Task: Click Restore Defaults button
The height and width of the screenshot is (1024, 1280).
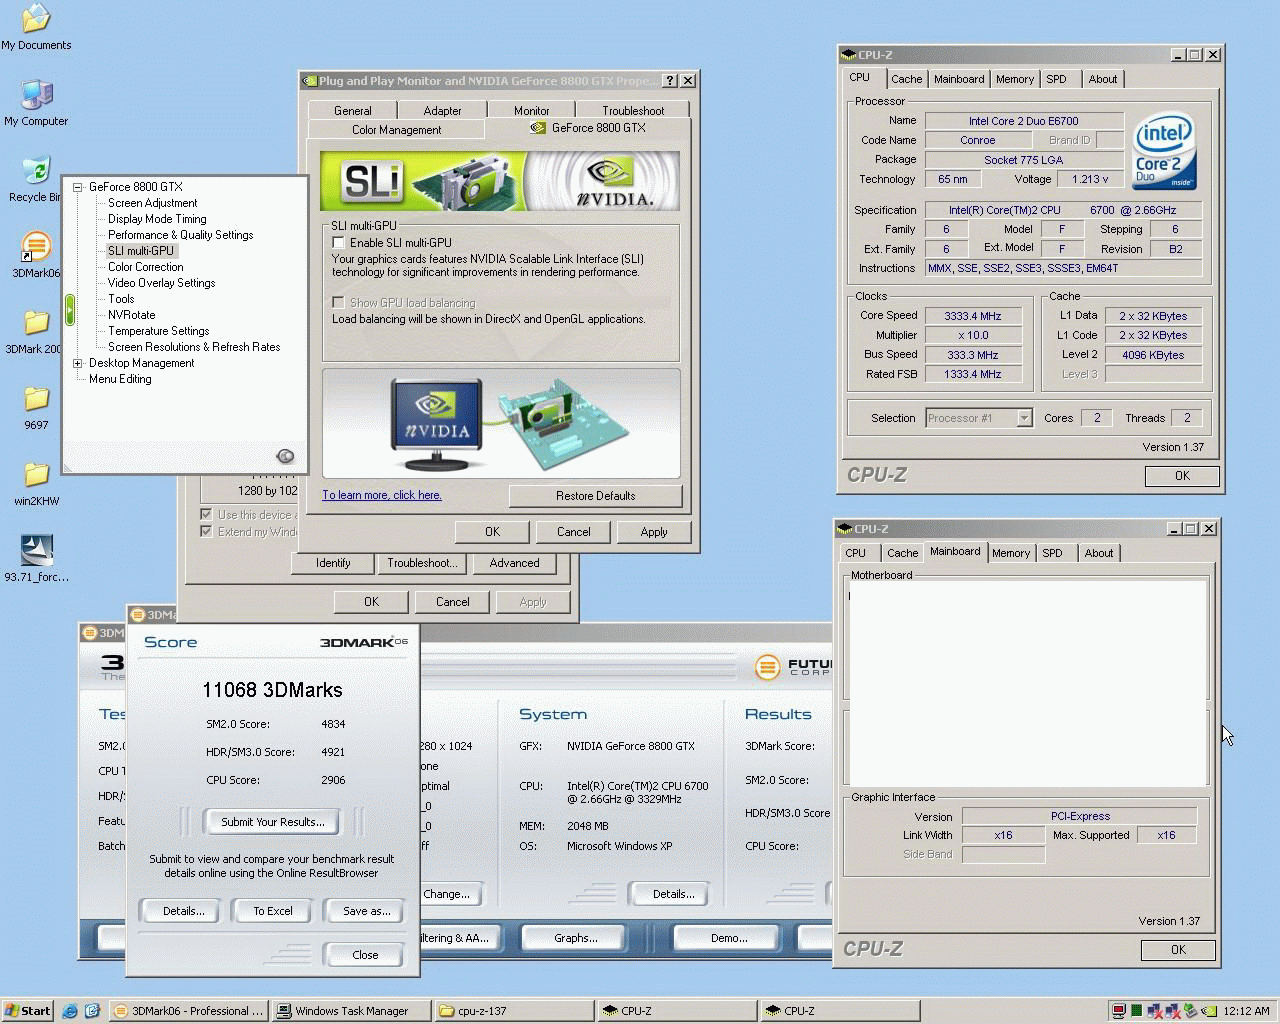Action: pos(595,496)
